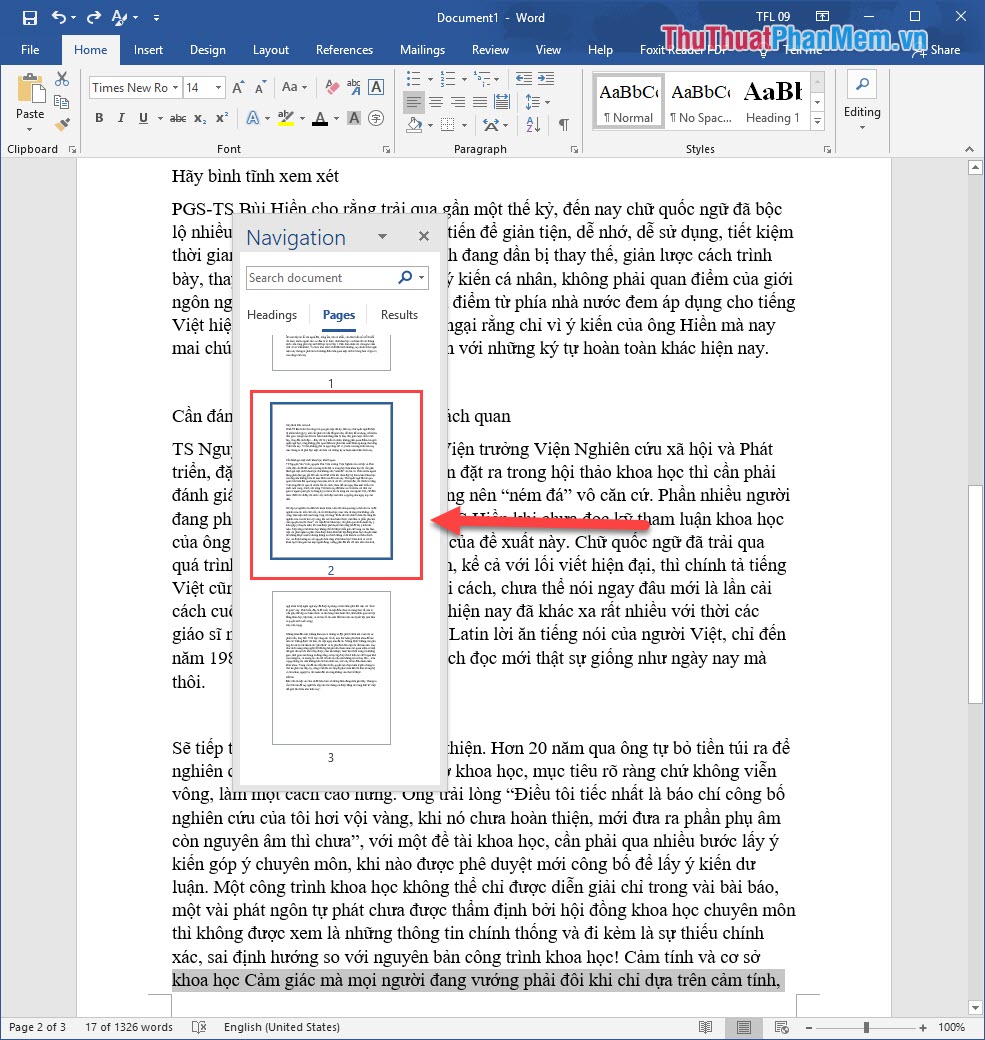Apply red font color

point(320,118)
